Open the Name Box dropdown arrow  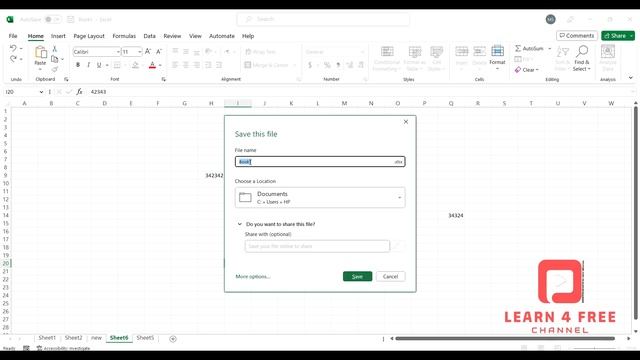[x=41, y=92]
